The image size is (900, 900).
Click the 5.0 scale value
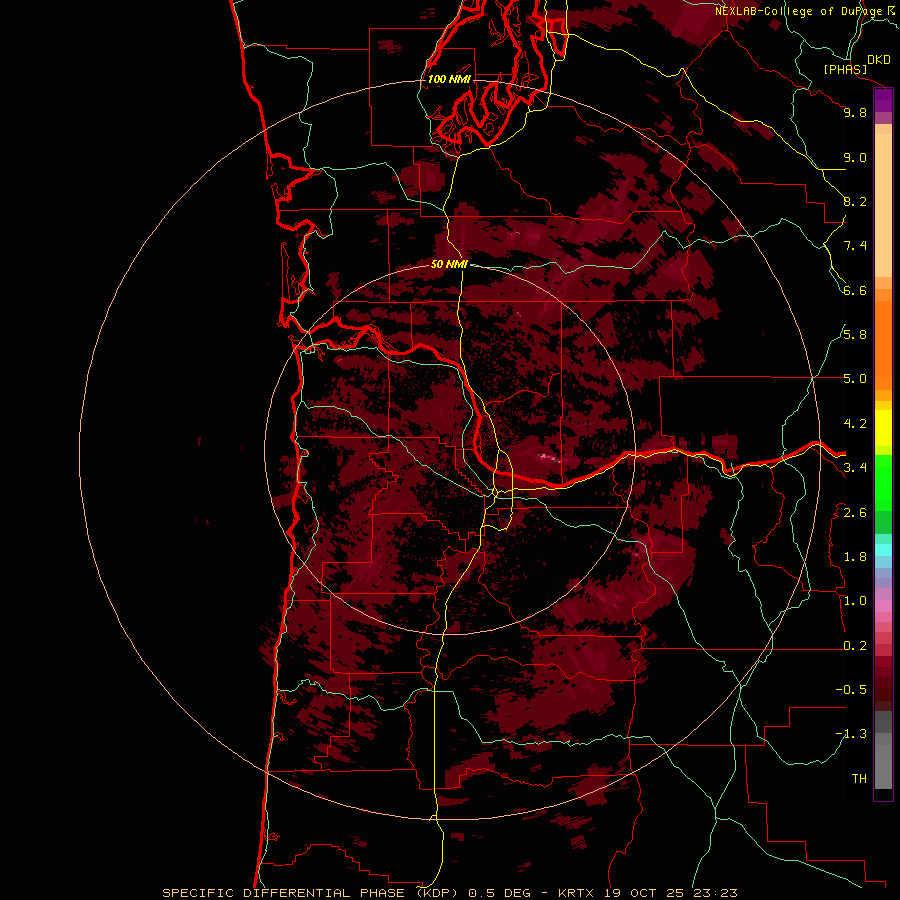[855, 379]
